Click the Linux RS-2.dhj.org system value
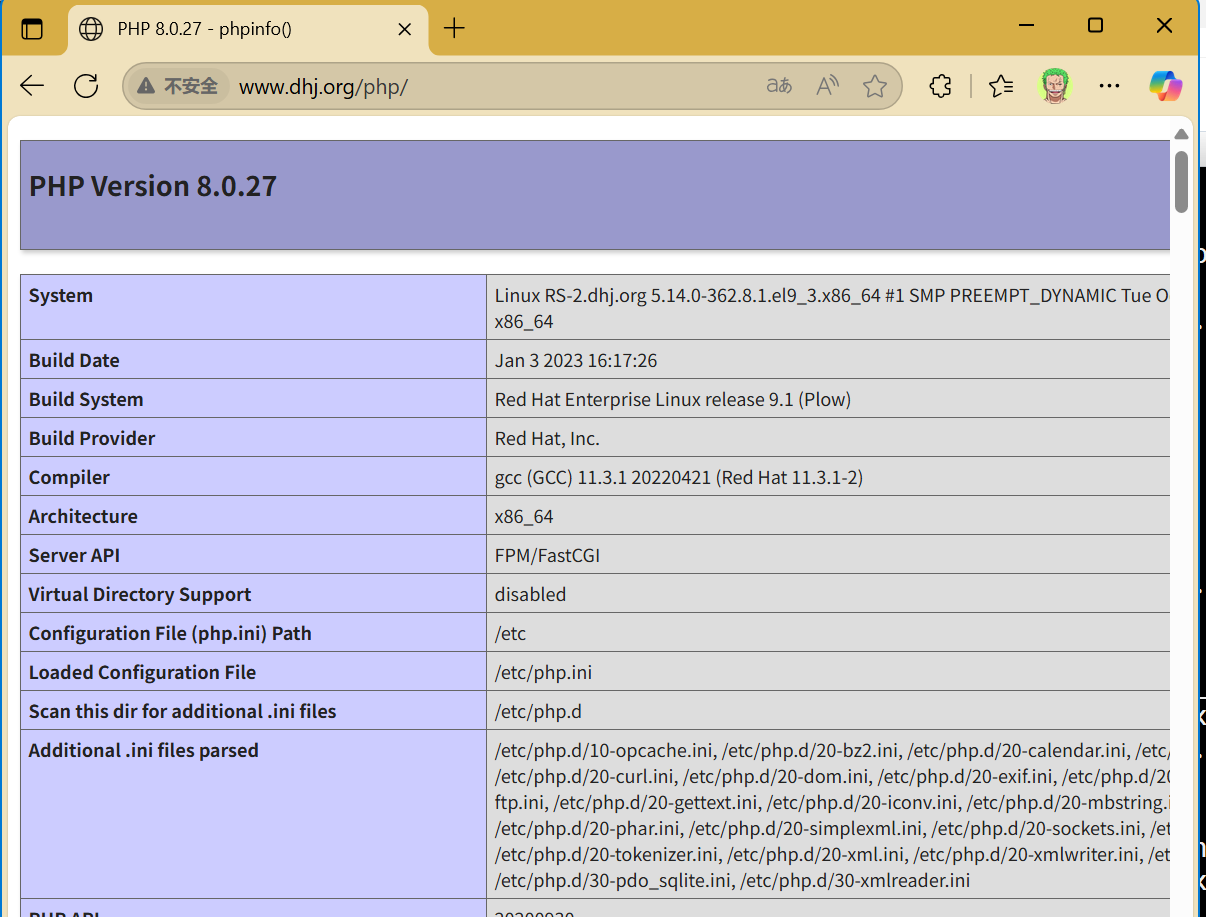 832,308
